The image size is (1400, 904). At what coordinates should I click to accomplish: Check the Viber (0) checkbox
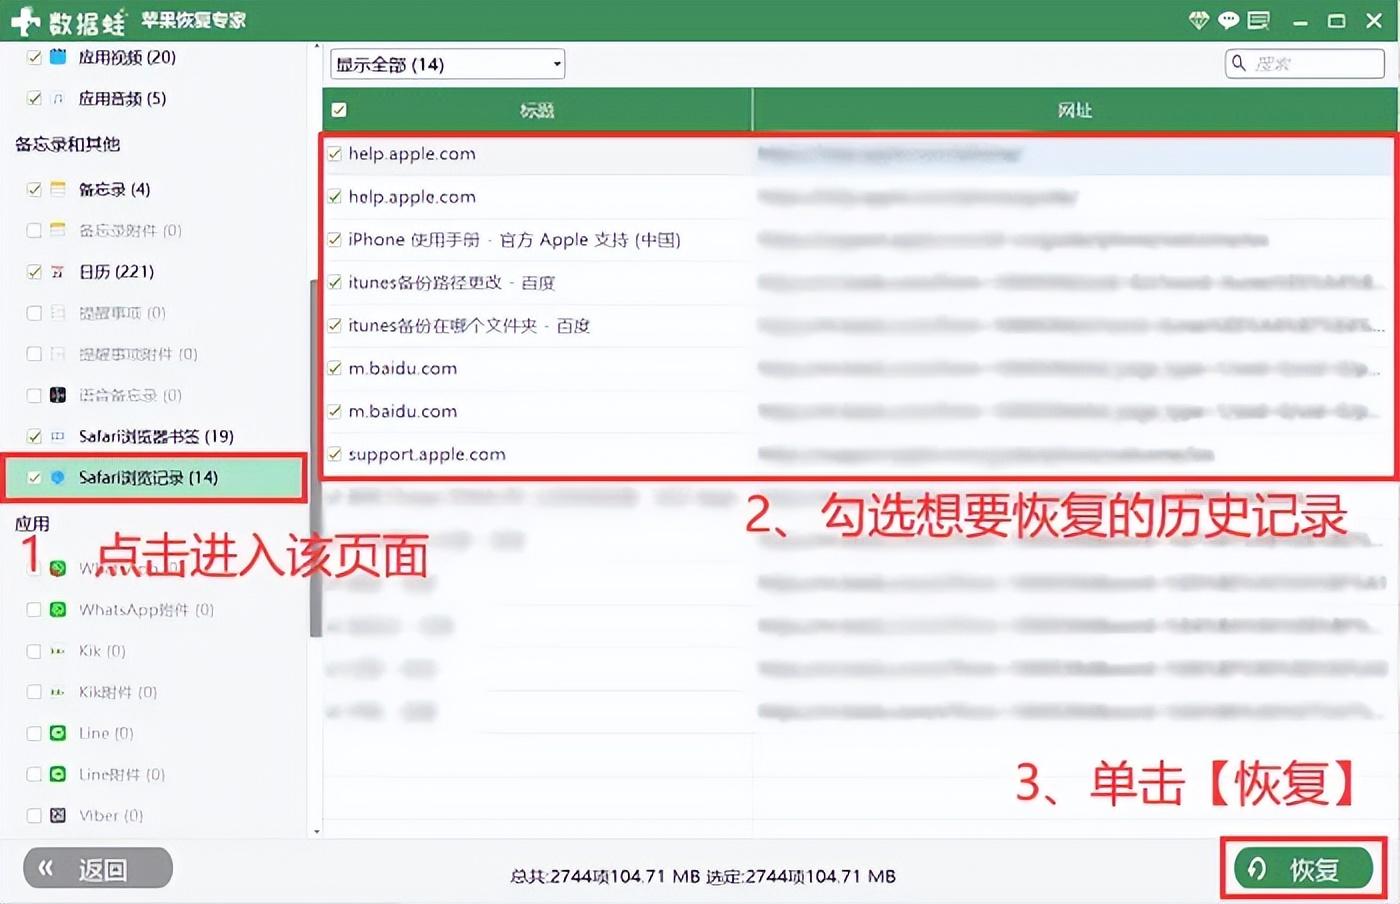[34, 815]
